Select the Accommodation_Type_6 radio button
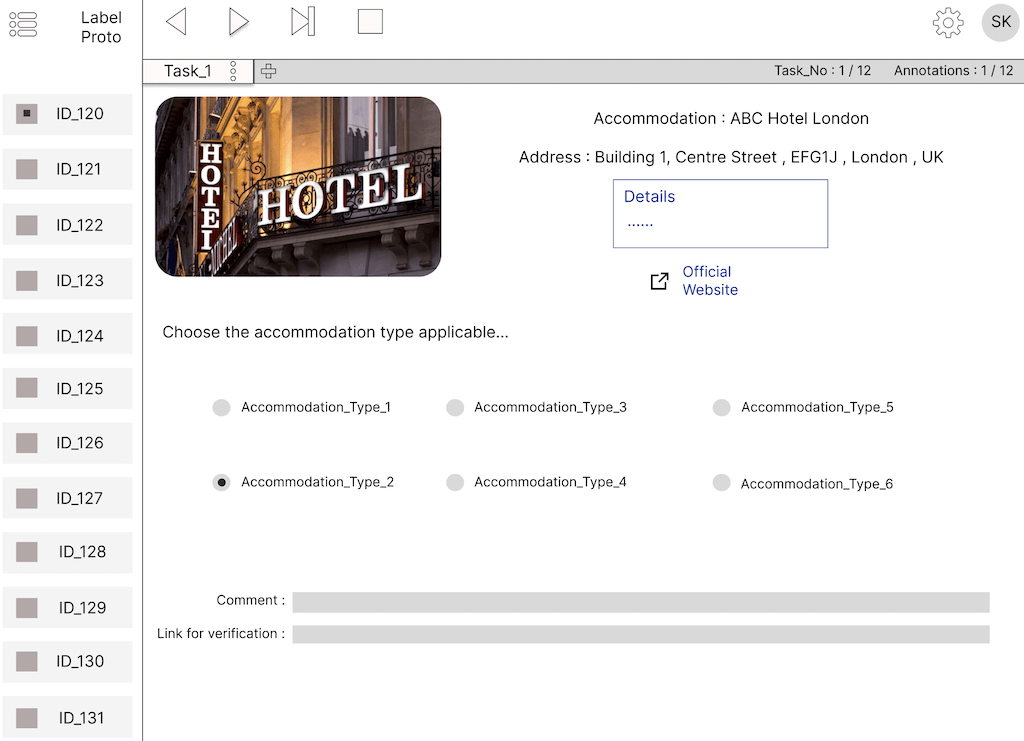The width and height of the screenshot is (1024, 741). point(721,482)
